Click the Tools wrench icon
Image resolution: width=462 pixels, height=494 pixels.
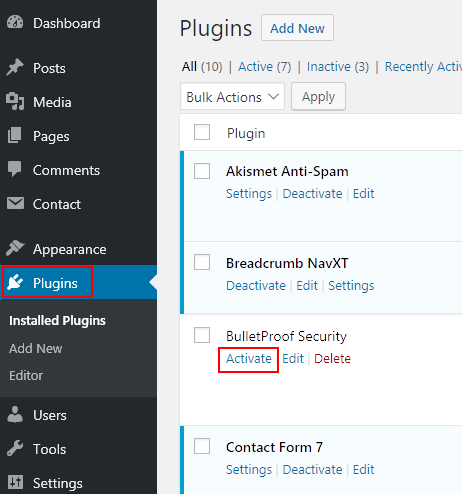[15, 448]
